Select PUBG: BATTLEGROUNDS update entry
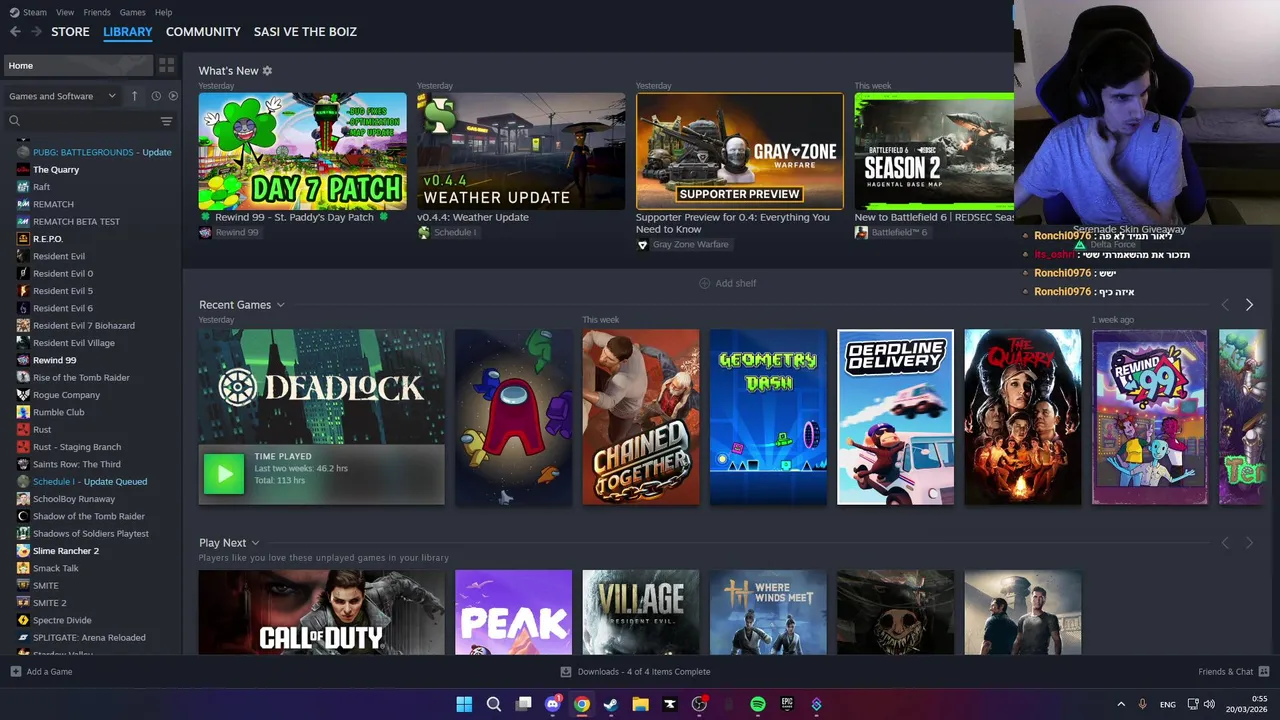The width and height of the screenshot is (1280, 720). (102, 152)
